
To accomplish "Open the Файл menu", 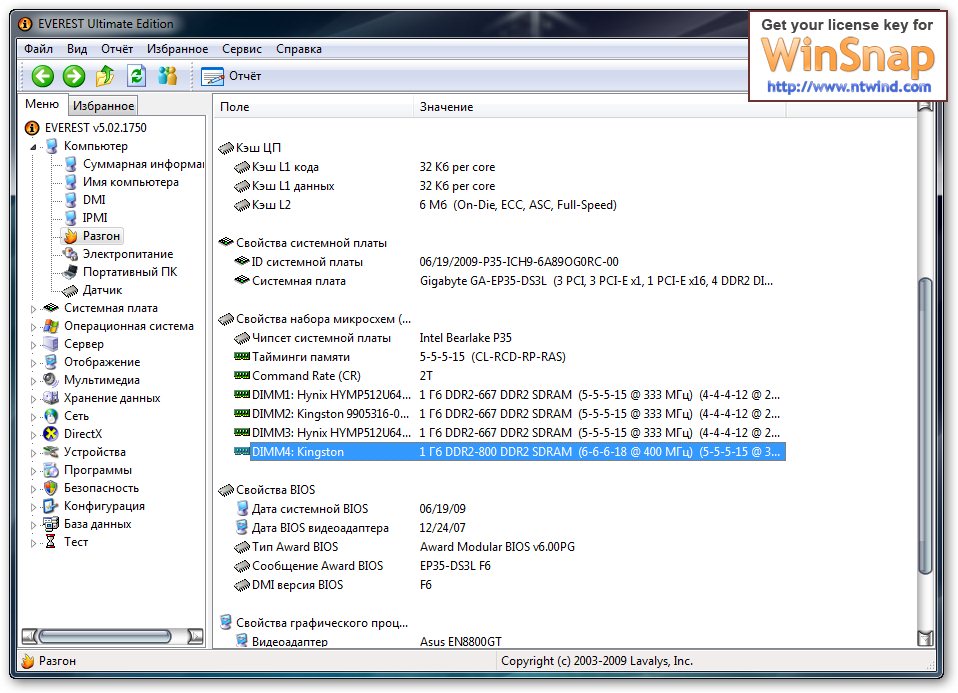I will (38, 49).
